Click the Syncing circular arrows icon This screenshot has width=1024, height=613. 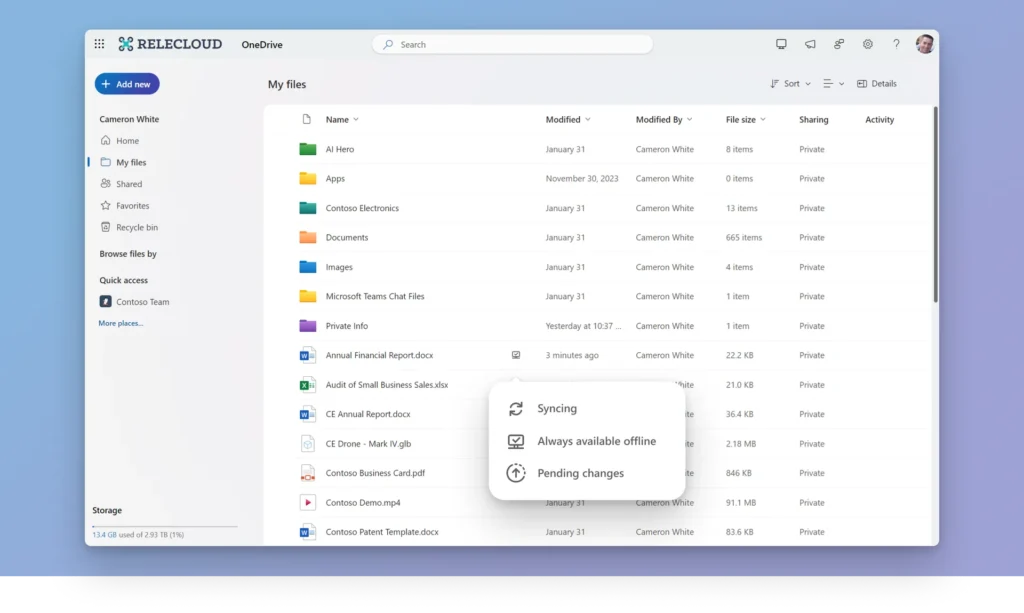click(516, 409)
